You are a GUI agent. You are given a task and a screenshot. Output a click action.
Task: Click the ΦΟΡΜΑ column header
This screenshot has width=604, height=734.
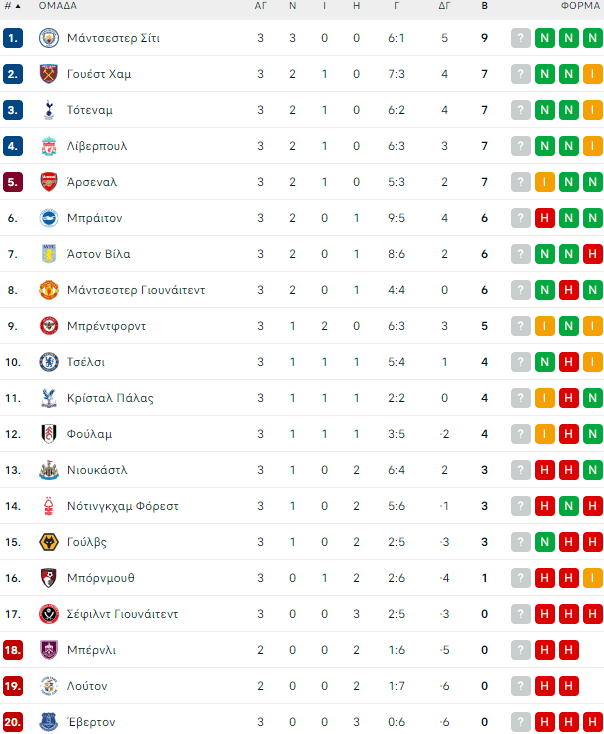(580, 6)
